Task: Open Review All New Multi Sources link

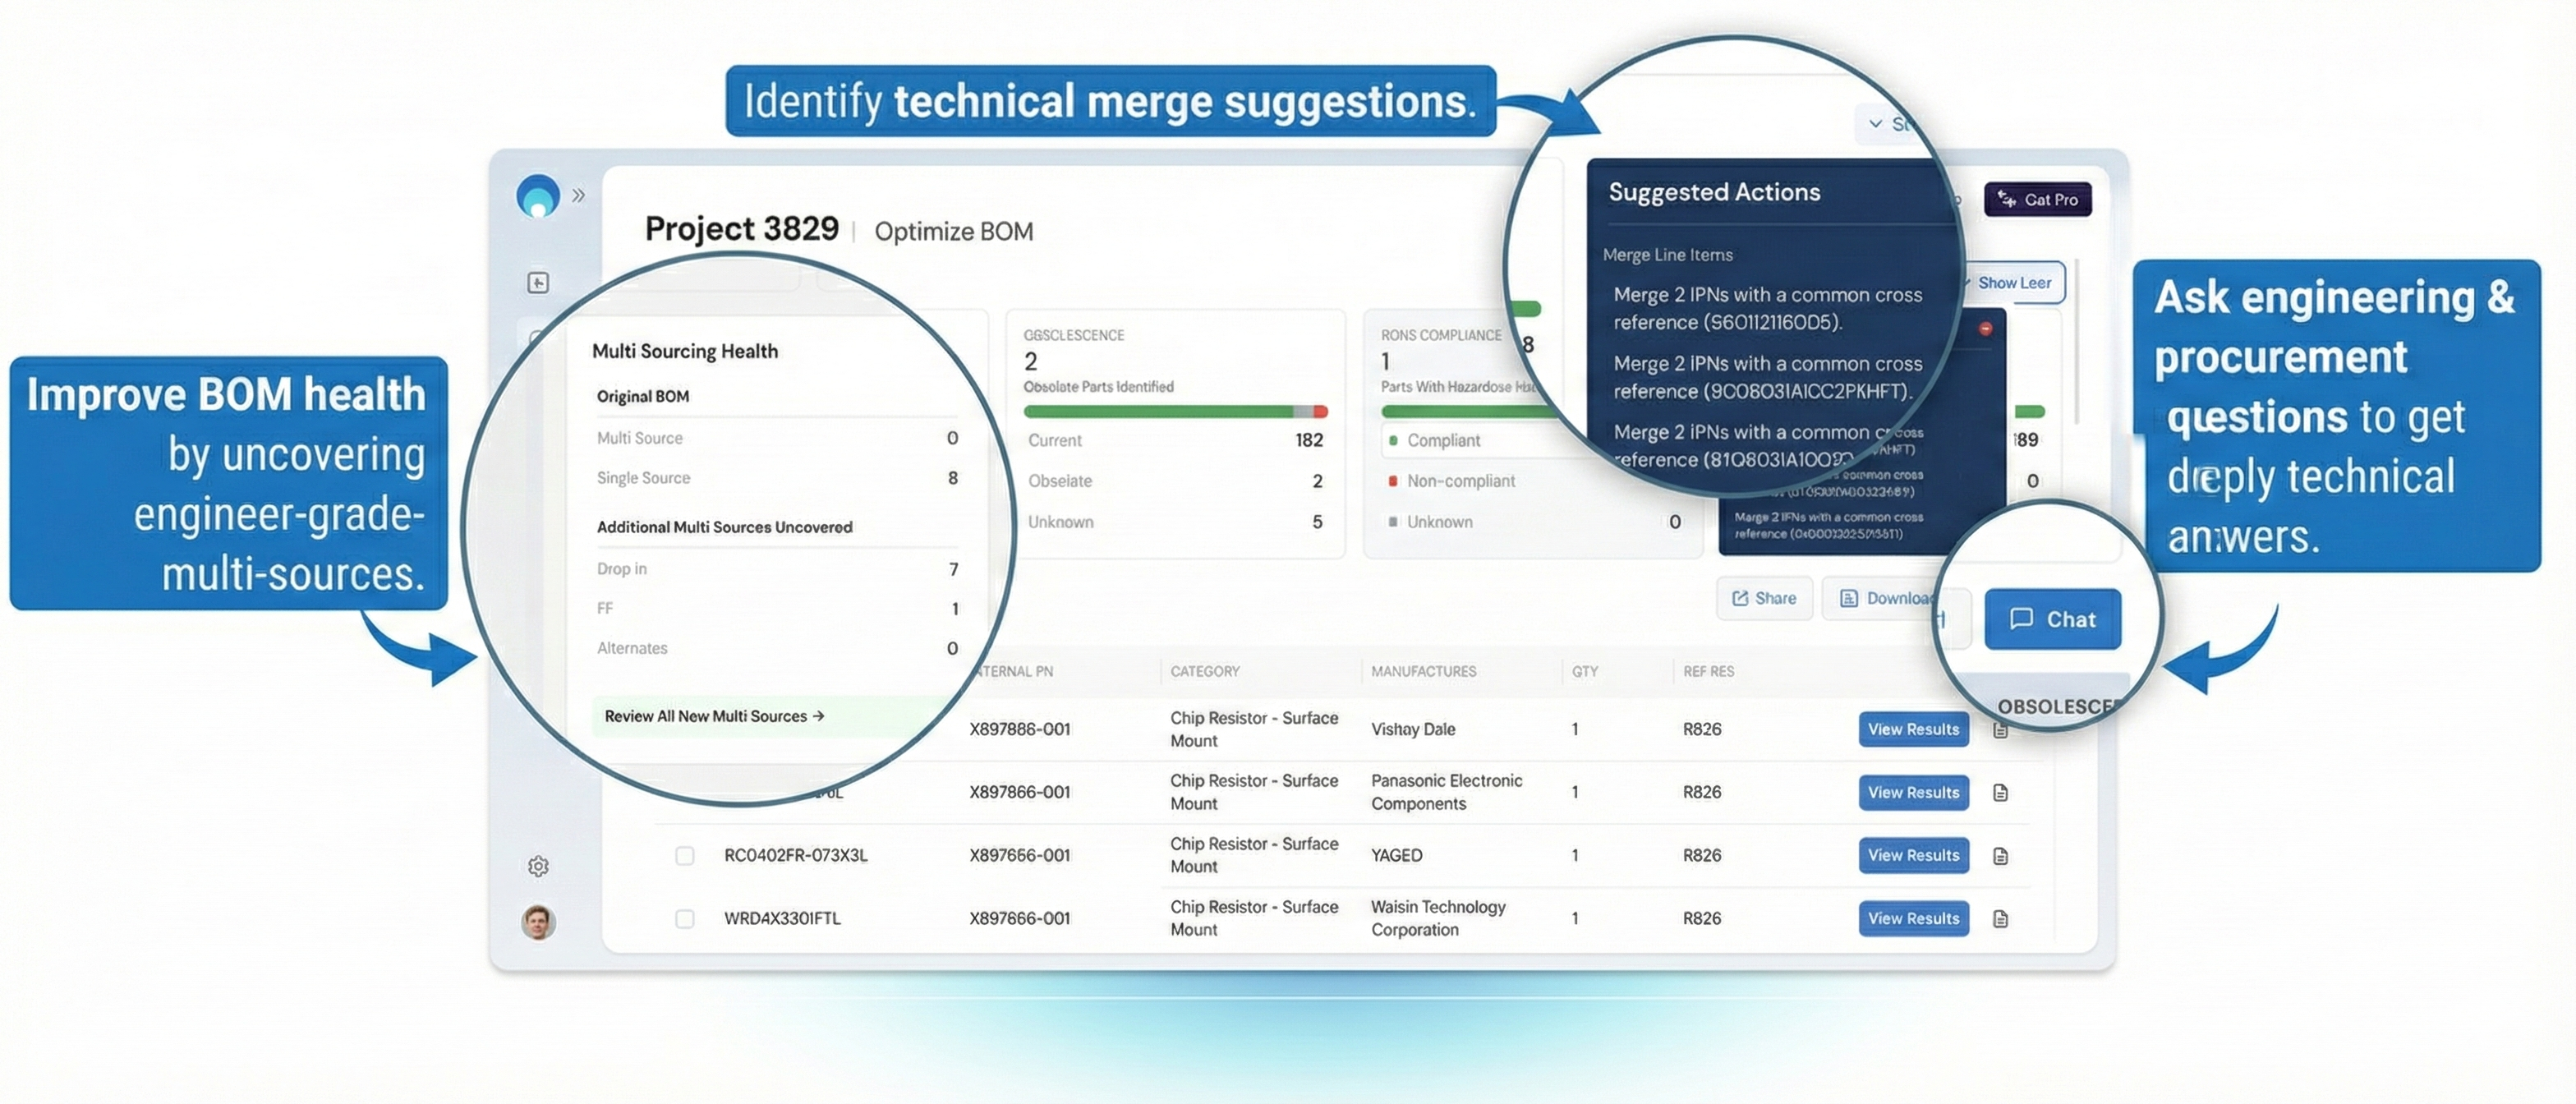Action: (714, 716)
